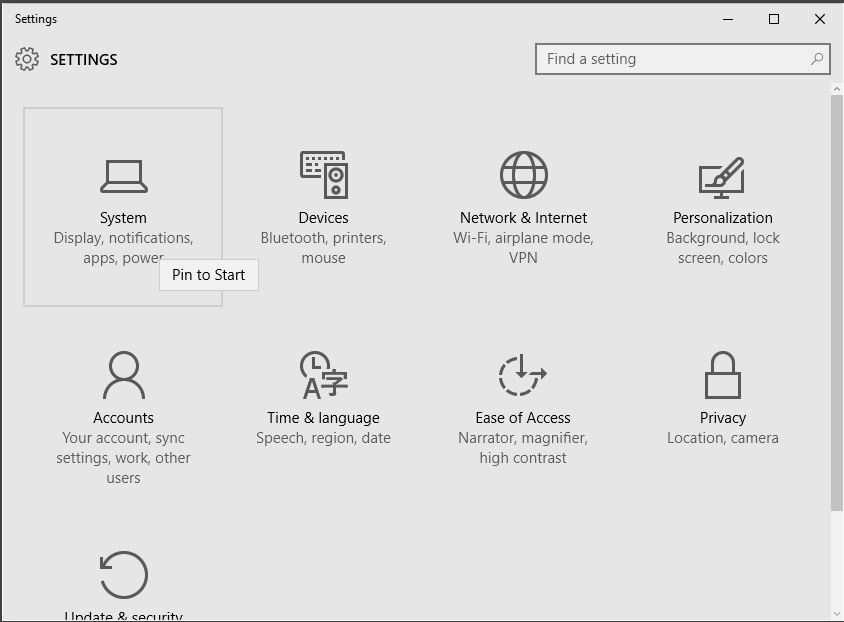This screenshot has height=622, width=844.
Task: Click 'Location, camera' description
Action: click(723, 438)
